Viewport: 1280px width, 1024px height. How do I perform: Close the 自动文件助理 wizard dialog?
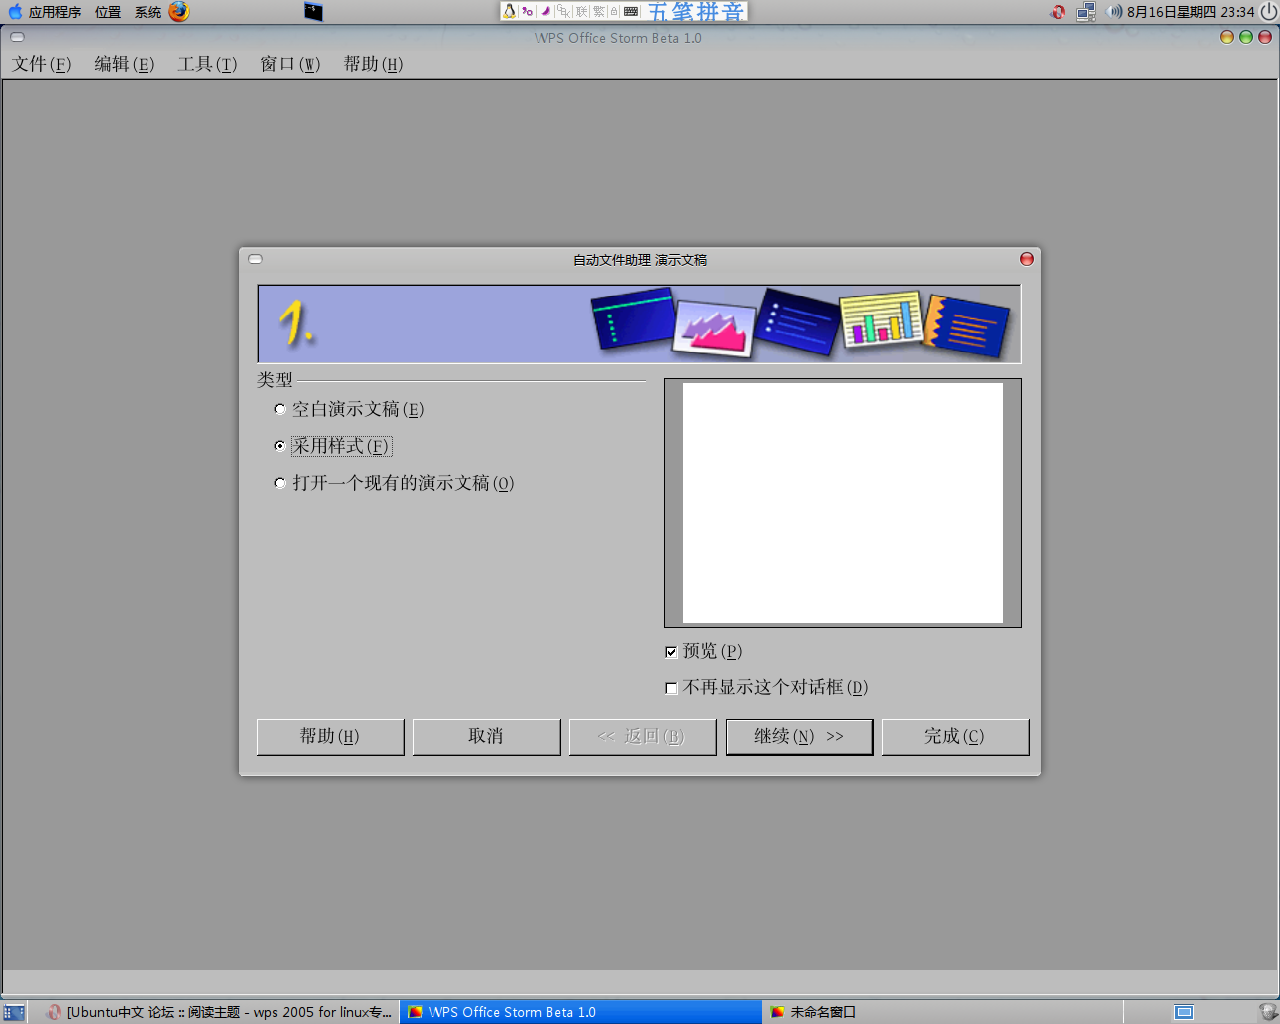pyautogui.click(x=1026, y=259)
